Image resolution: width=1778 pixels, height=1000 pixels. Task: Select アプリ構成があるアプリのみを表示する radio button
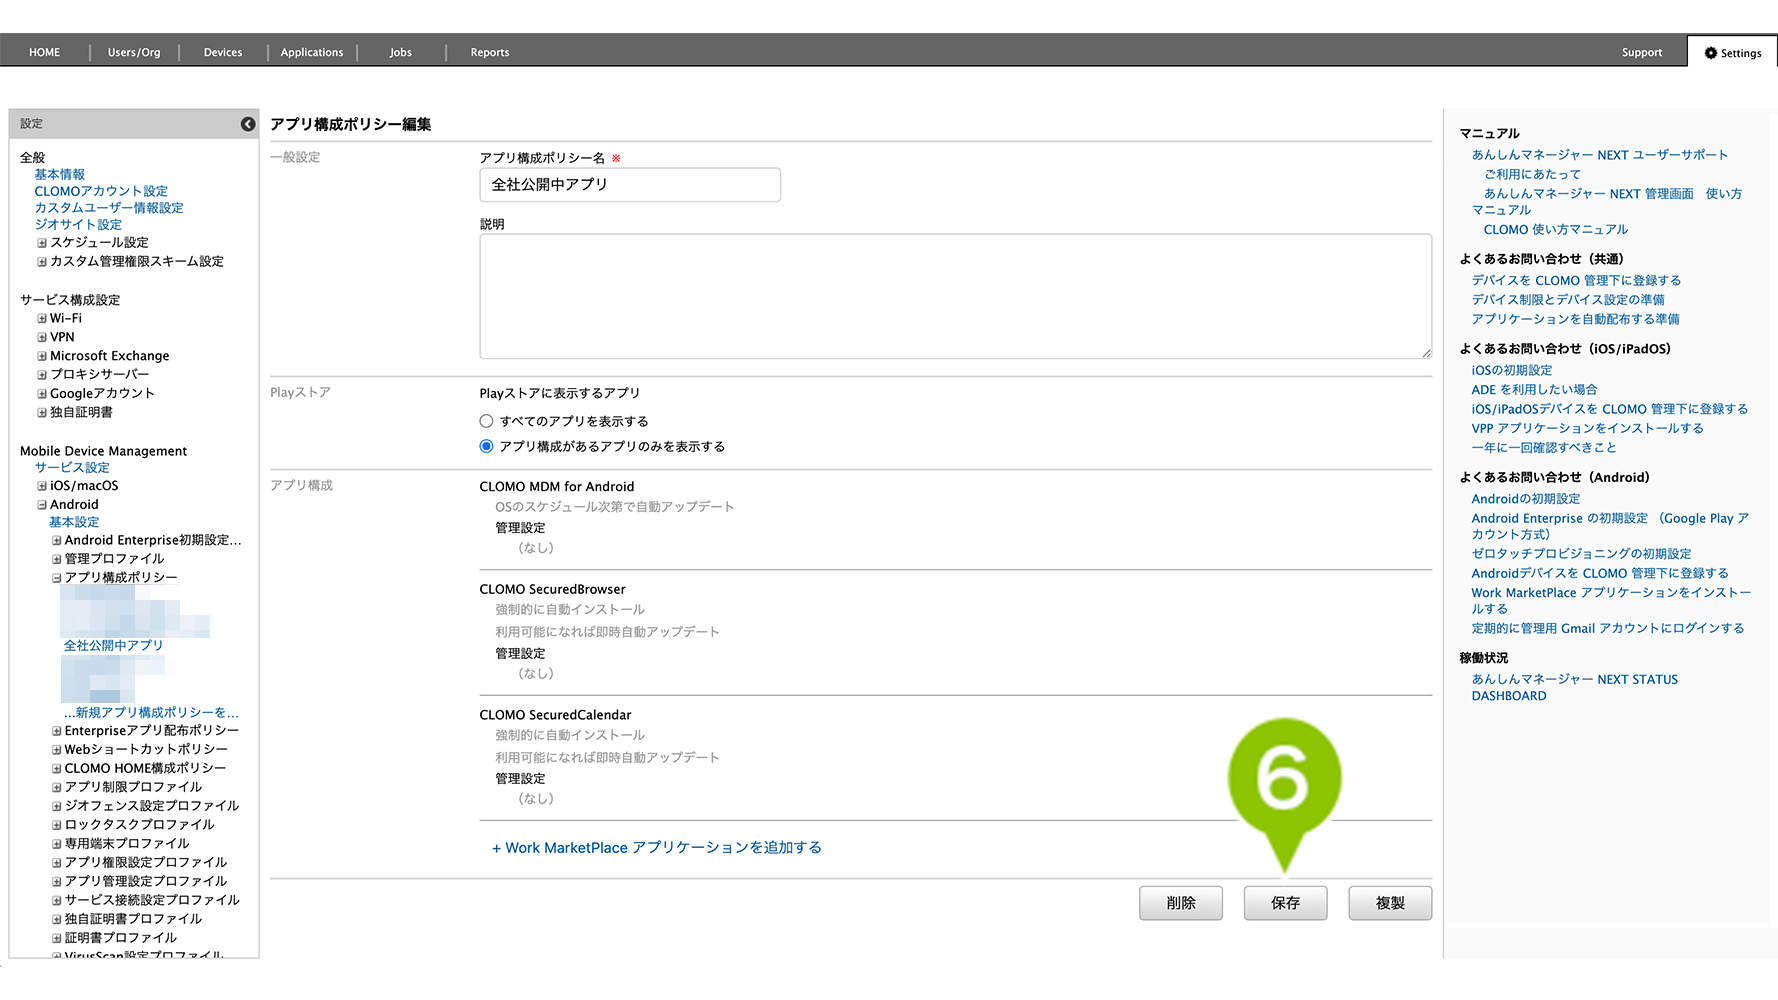[486, 446]
